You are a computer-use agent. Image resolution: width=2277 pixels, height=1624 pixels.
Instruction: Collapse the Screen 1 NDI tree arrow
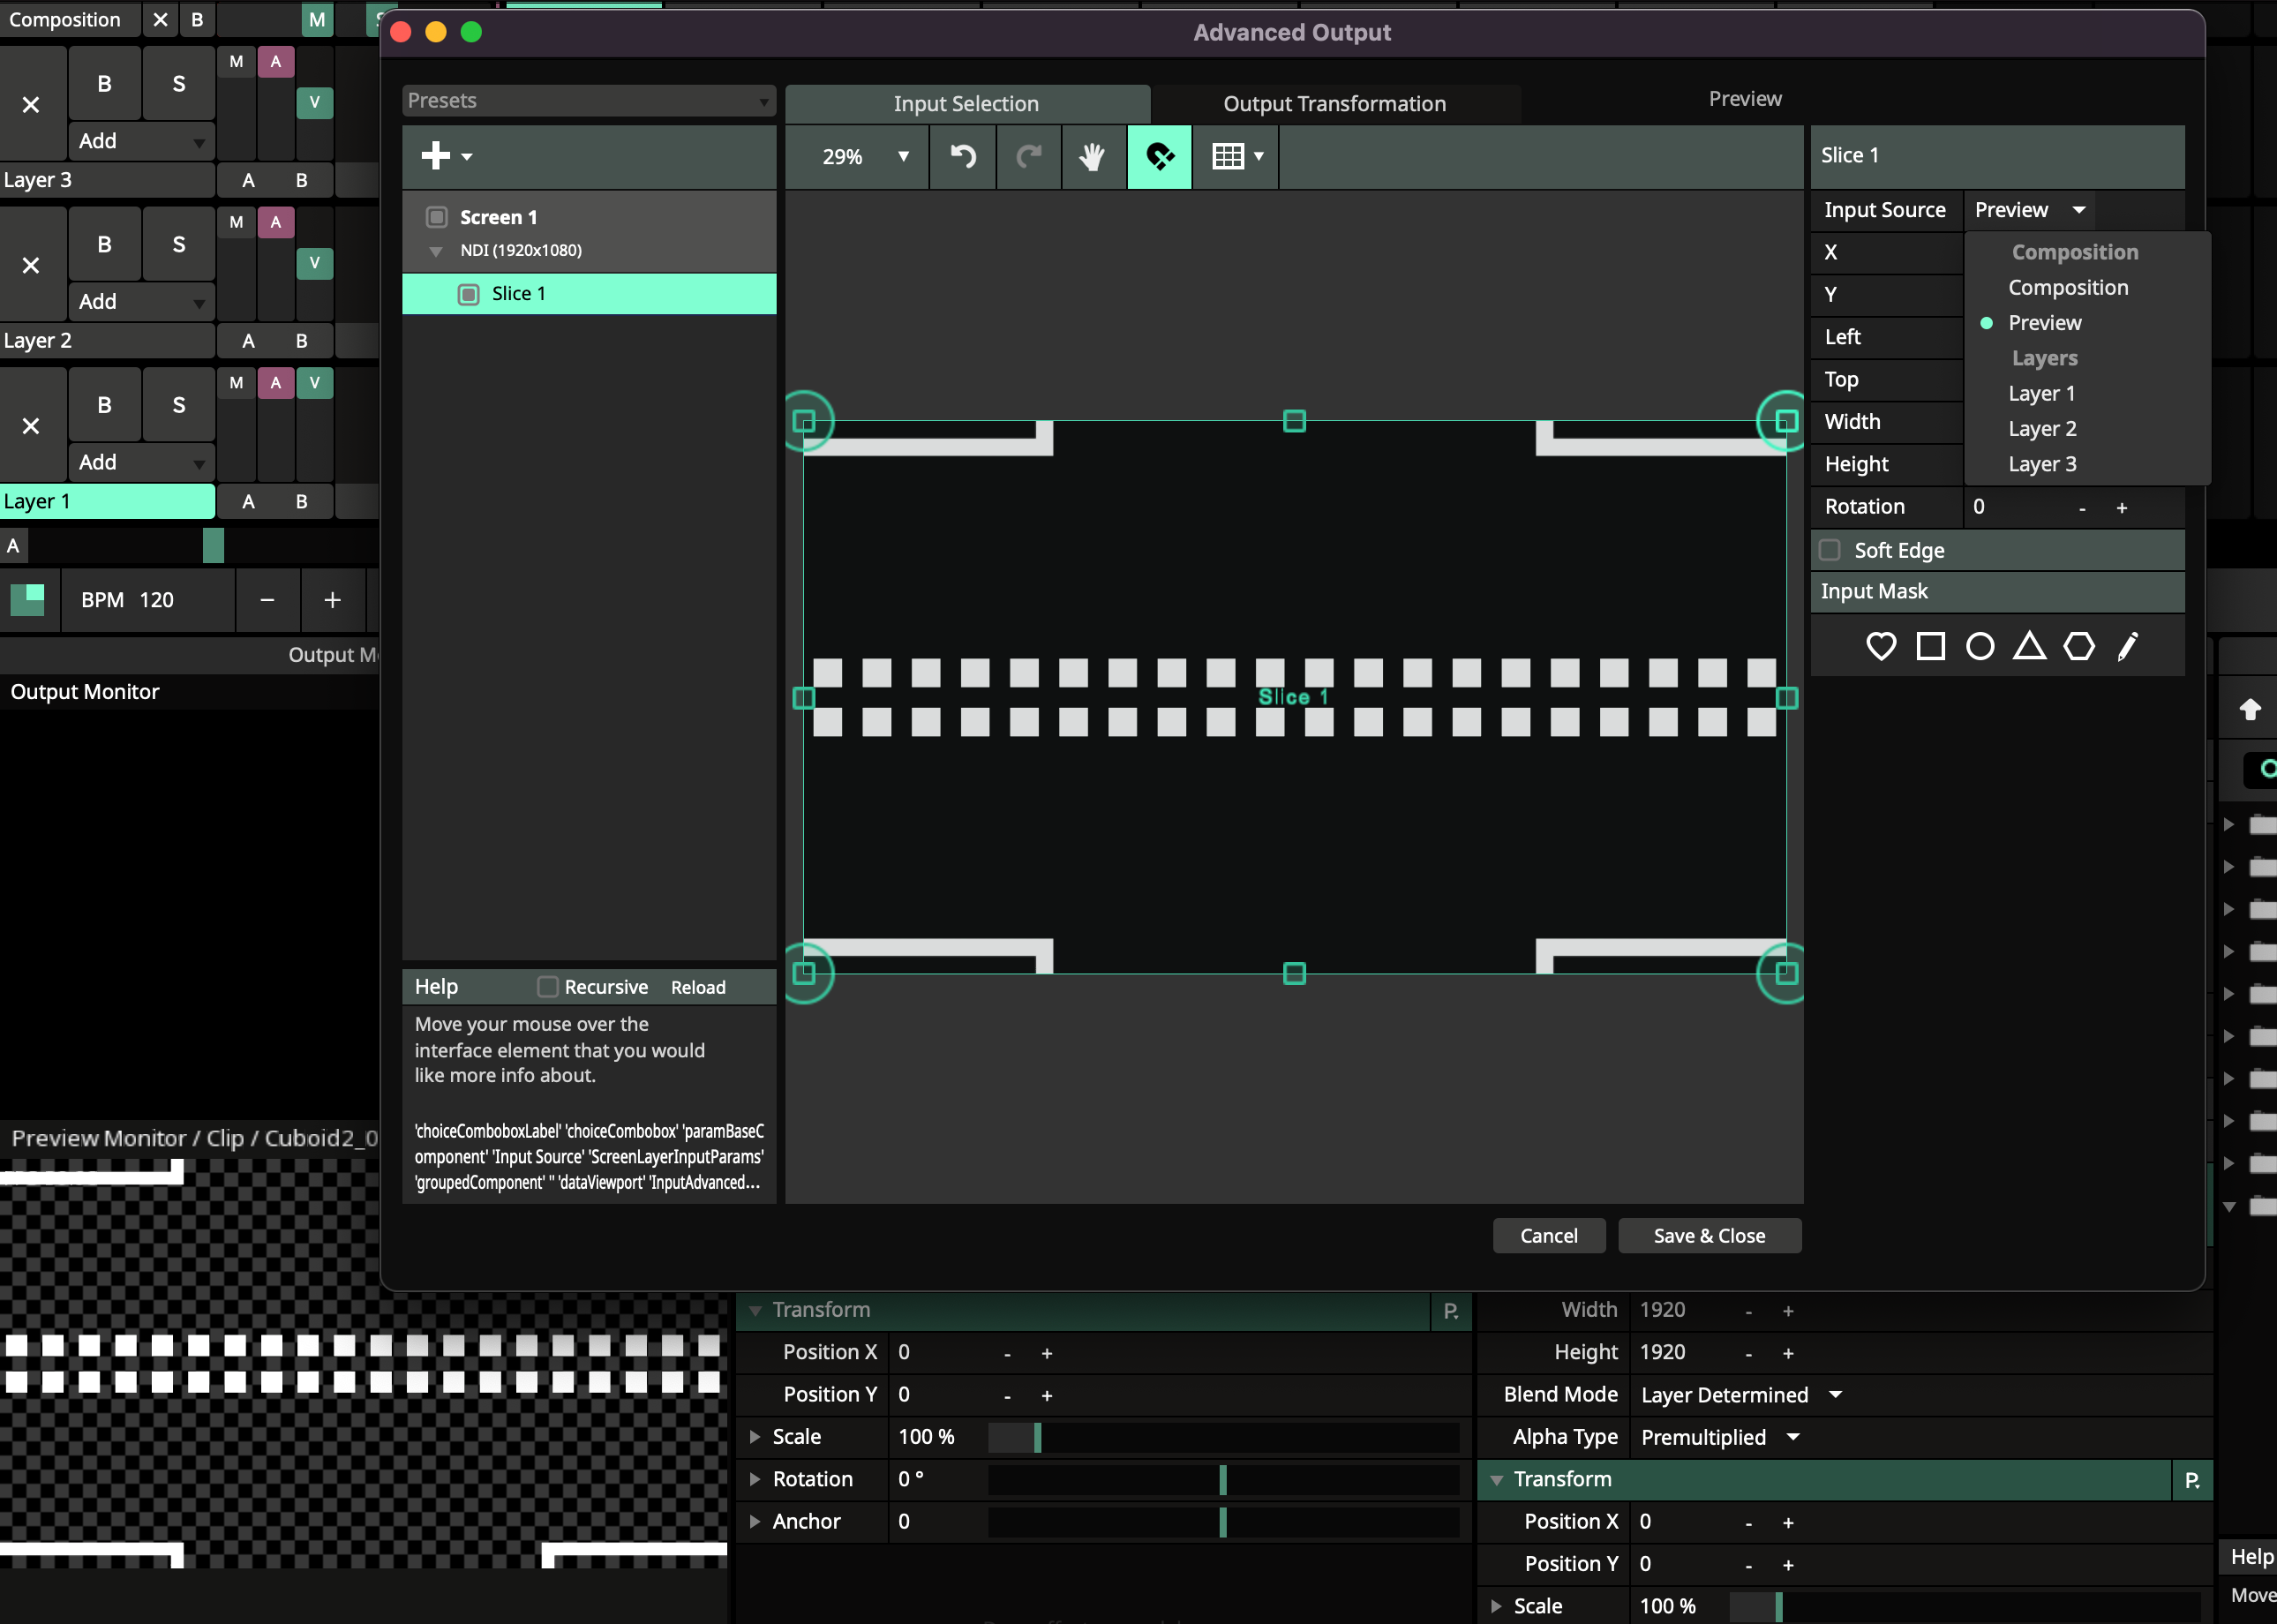coord(436,251)
